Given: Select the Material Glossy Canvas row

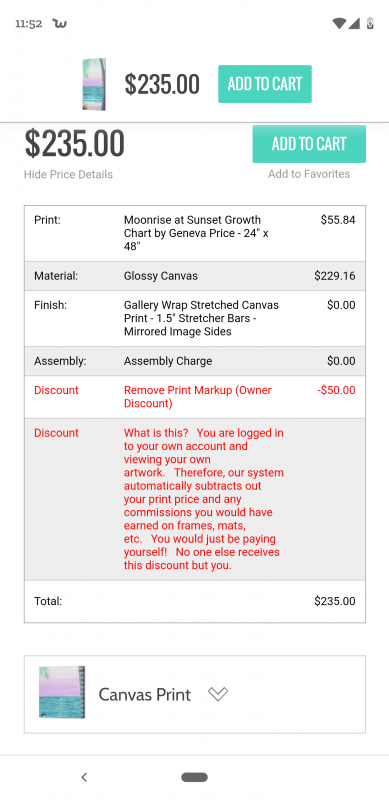Looking at the screenshot, I should 194,276.
